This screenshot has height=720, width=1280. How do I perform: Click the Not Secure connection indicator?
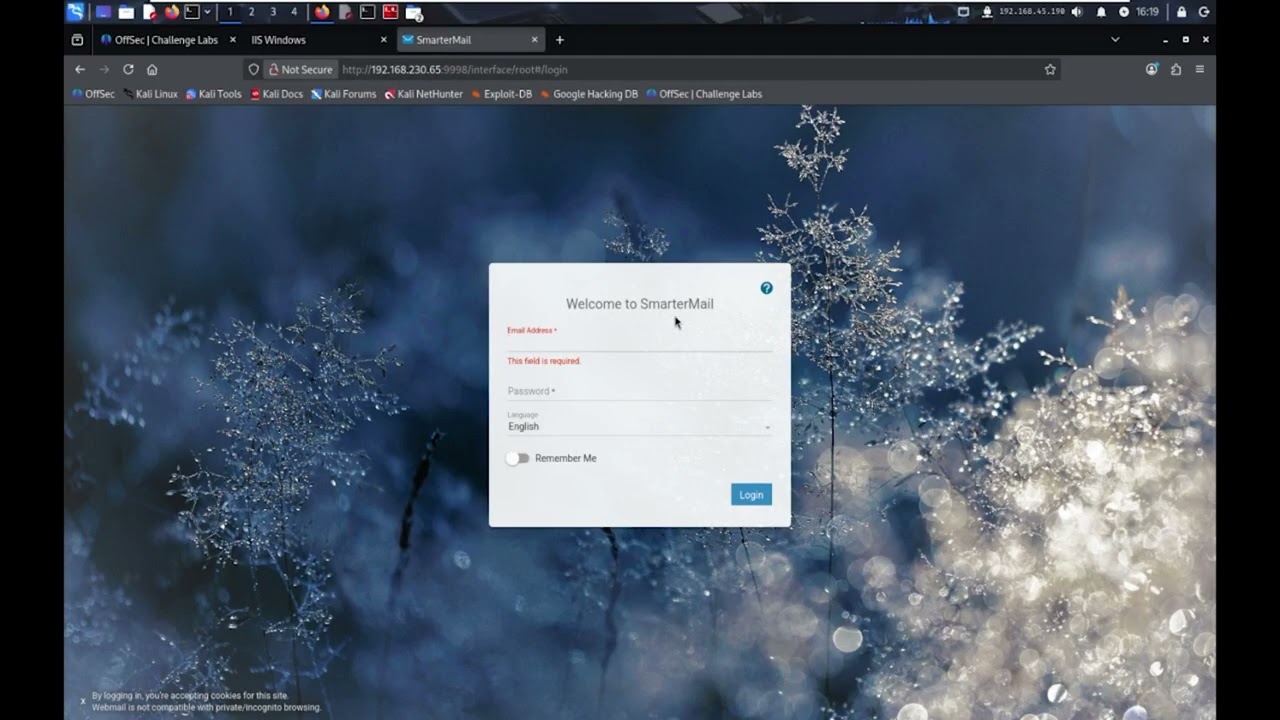299,70
